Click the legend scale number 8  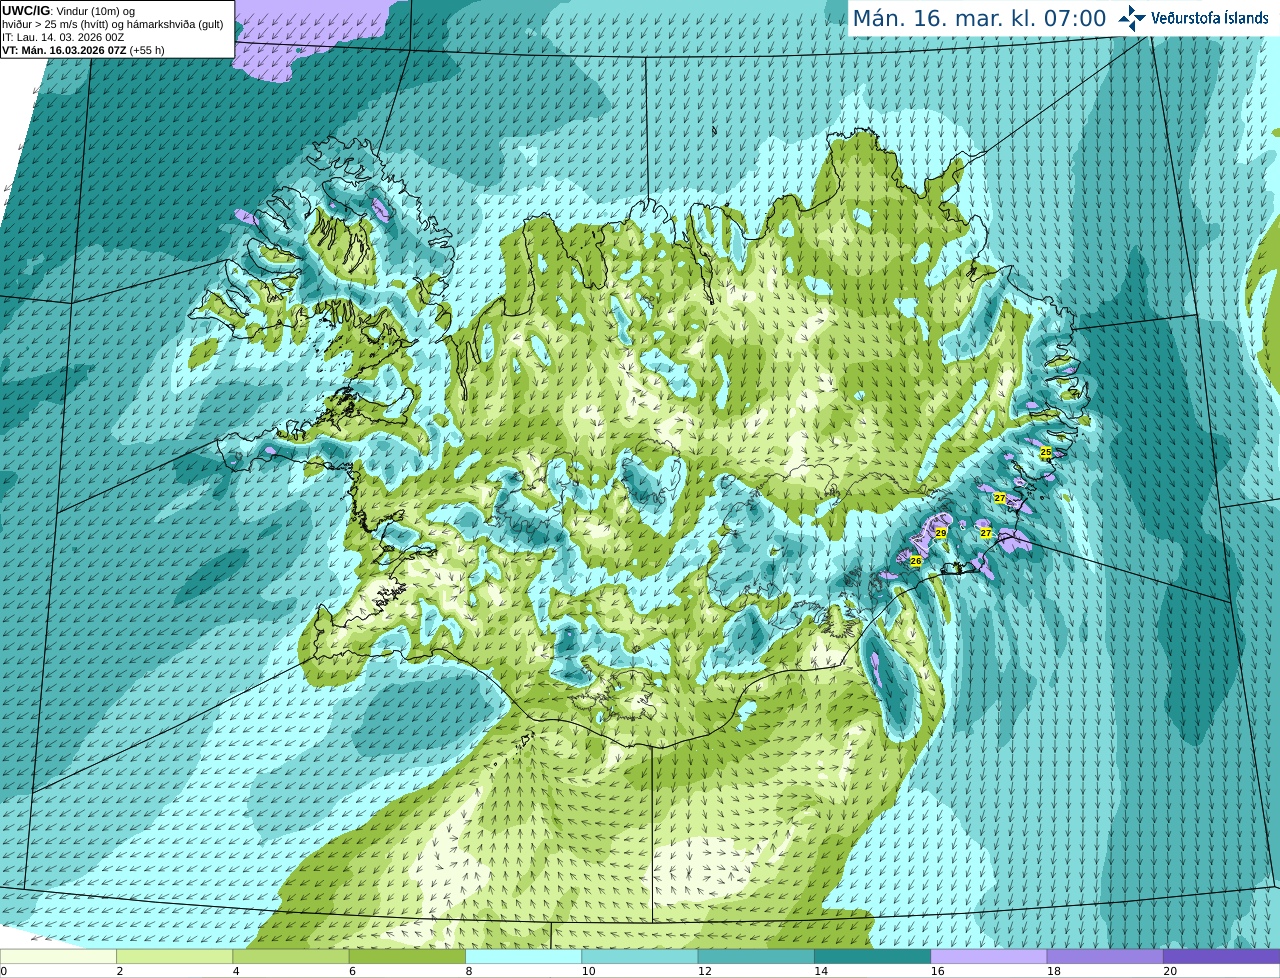click(x=469, y=971)
